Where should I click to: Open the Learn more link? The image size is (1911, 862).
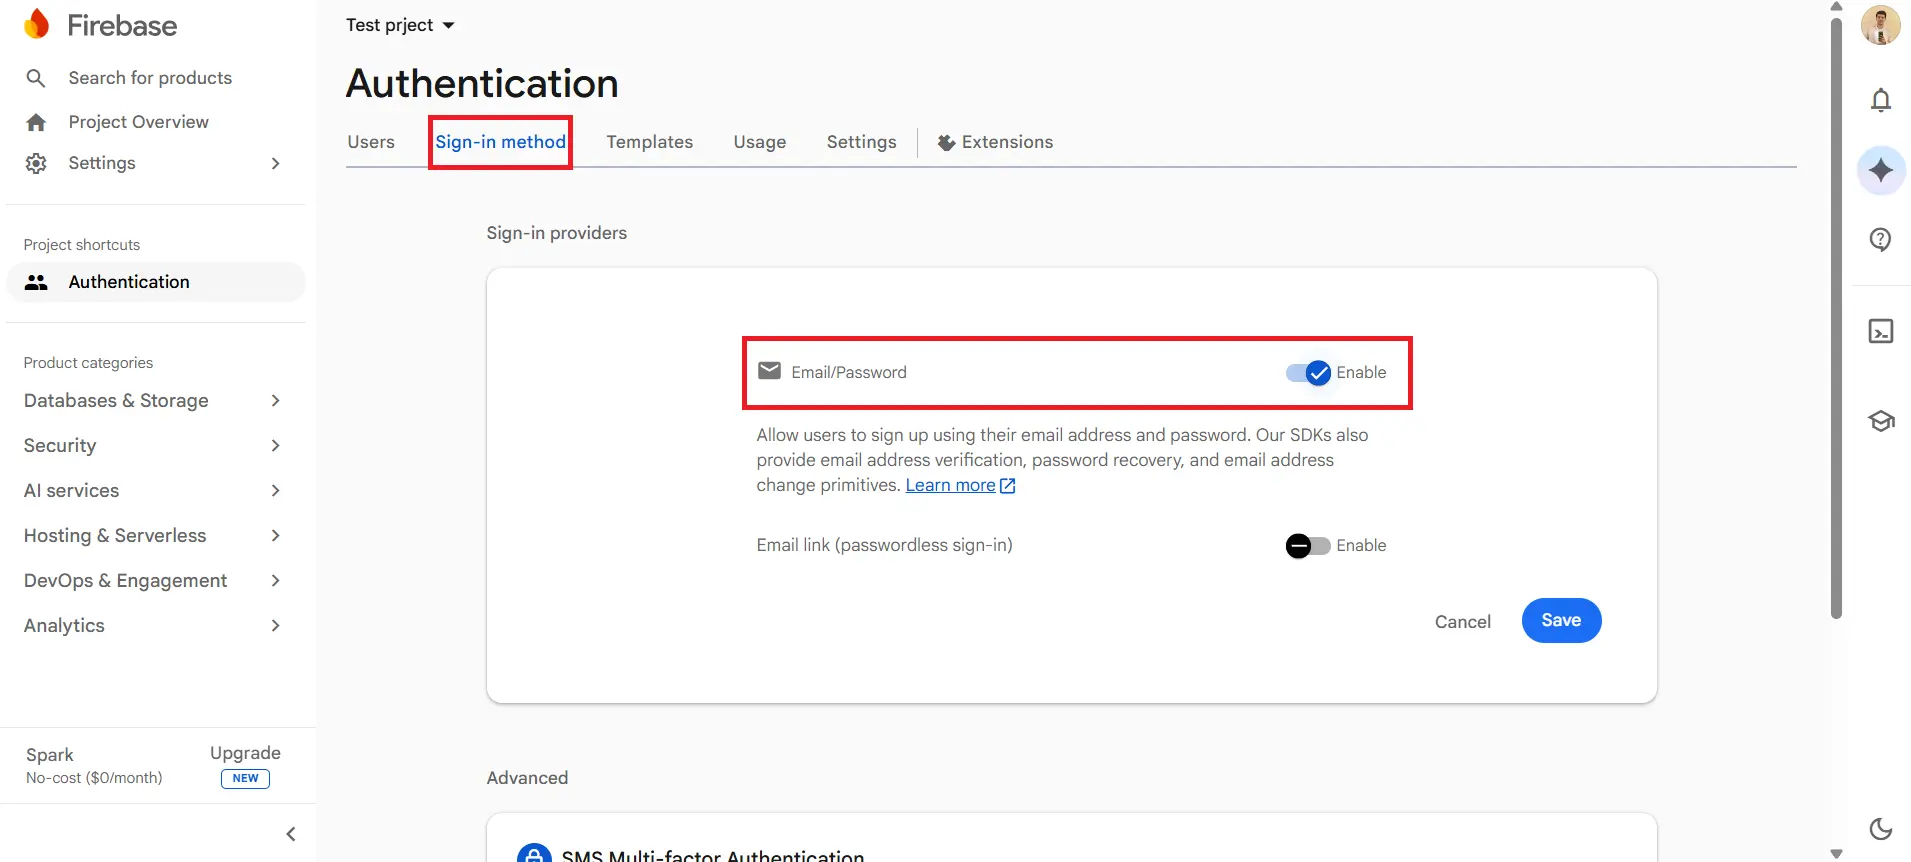pyautogui.click(x=950, y=485)
